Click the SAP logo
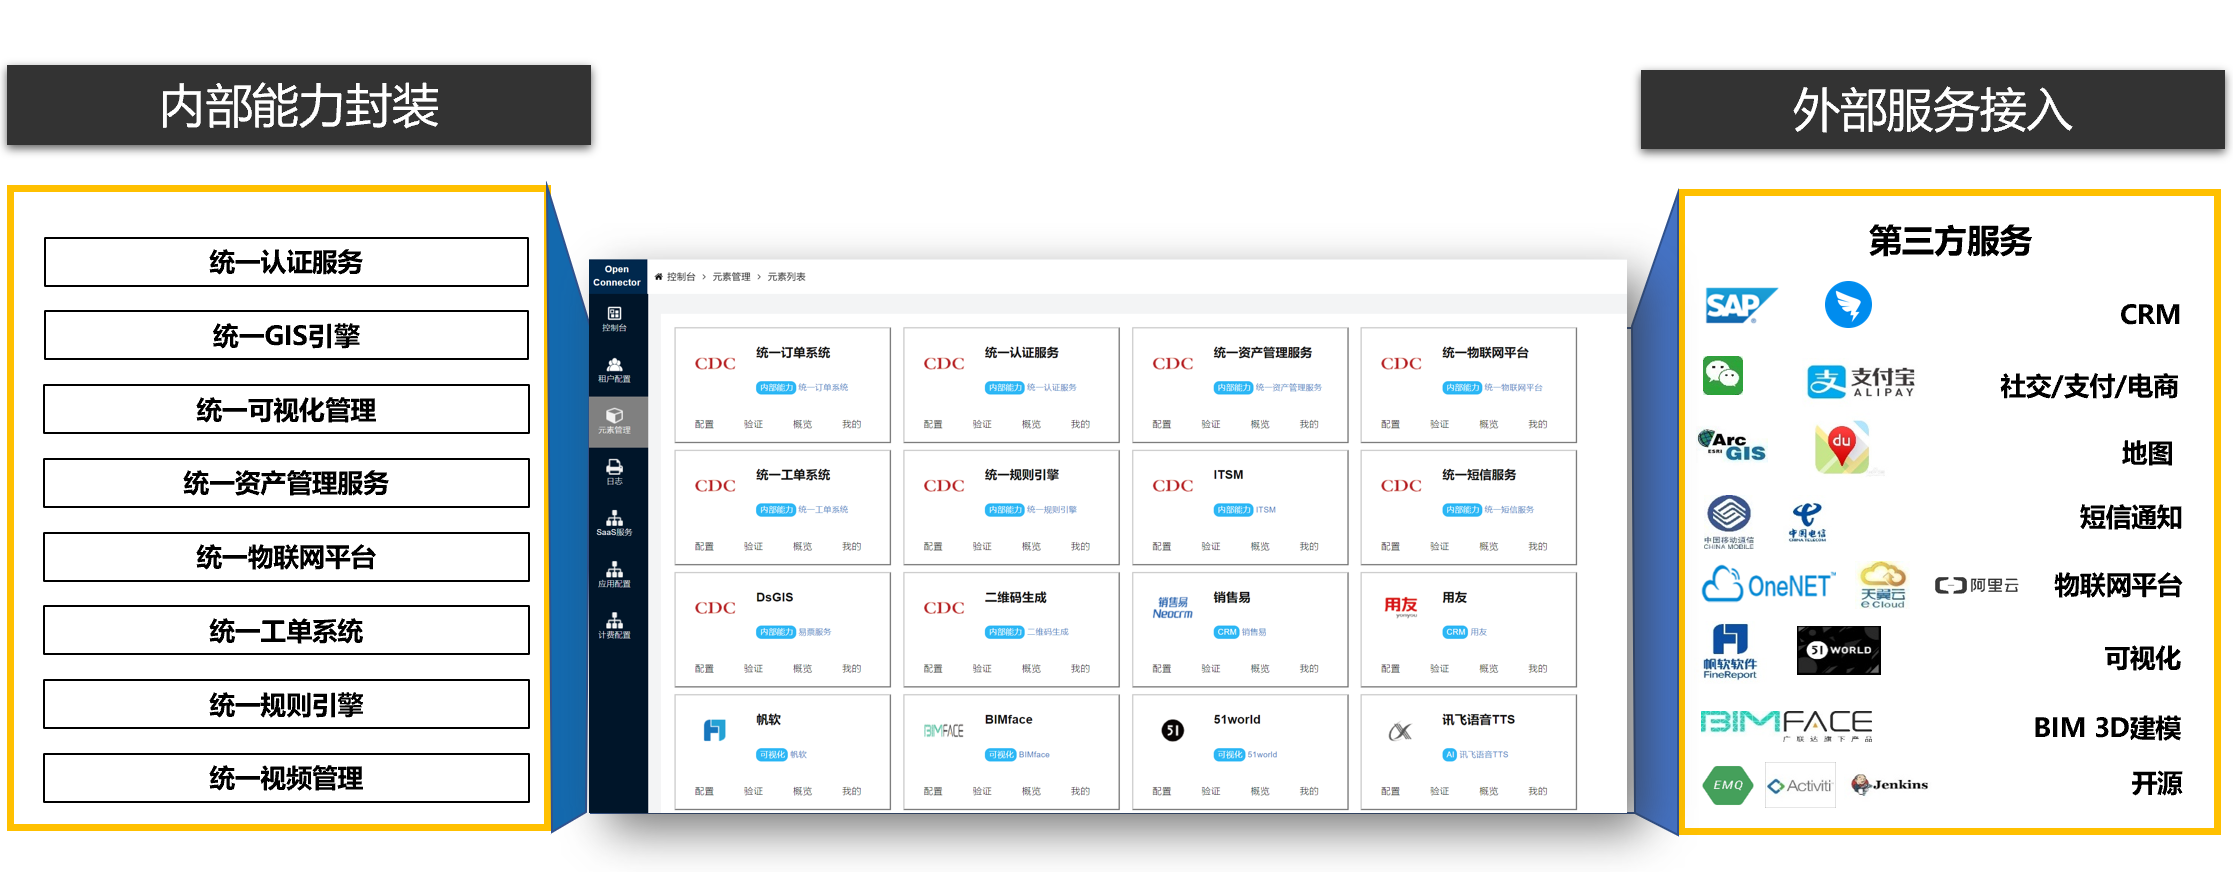Screen dimensions: 2233x872 tap(1740, 305)
